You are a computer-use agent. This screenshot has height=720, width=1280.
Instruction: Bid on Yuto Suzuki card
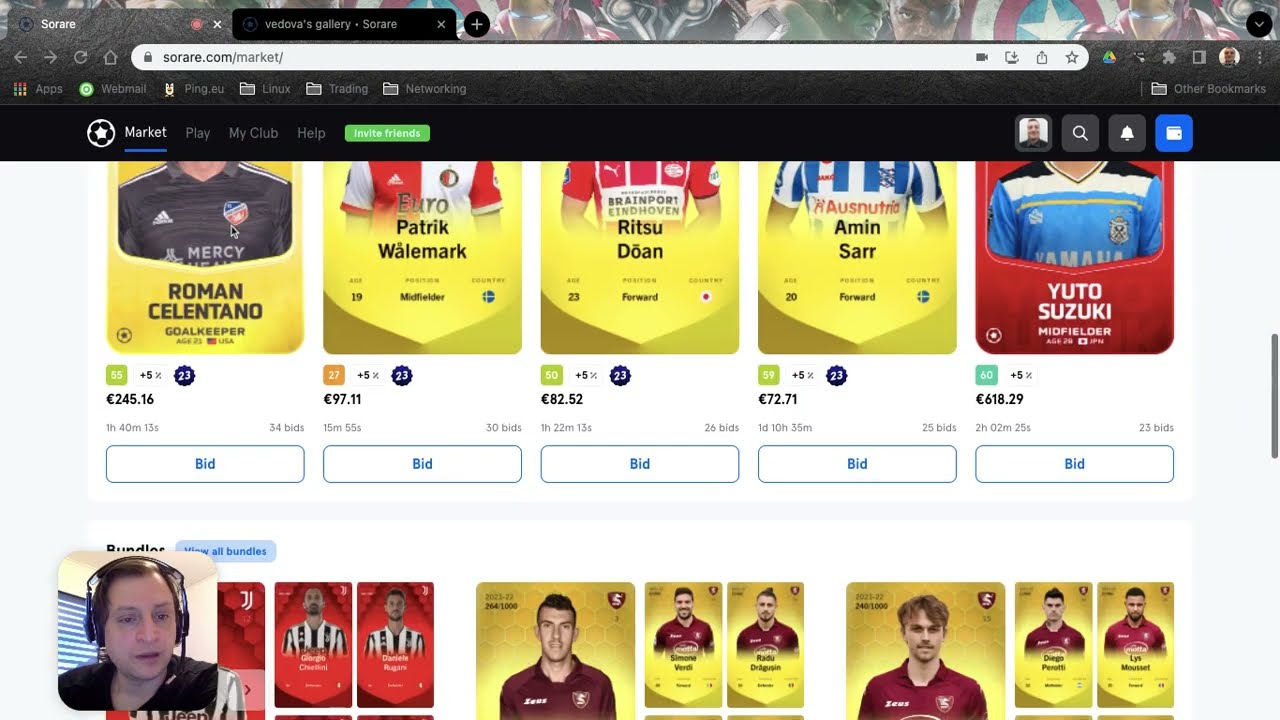coord(1074,464)
